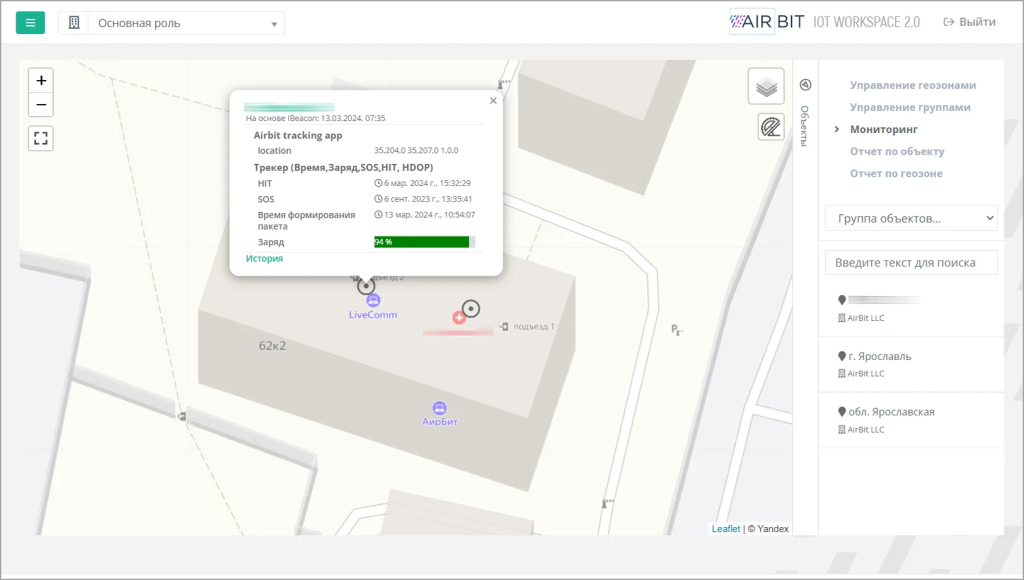This screenshot has height=580, width=1024.
Task: Click the tracker marker beside the red cross
Action: [471, 309]
